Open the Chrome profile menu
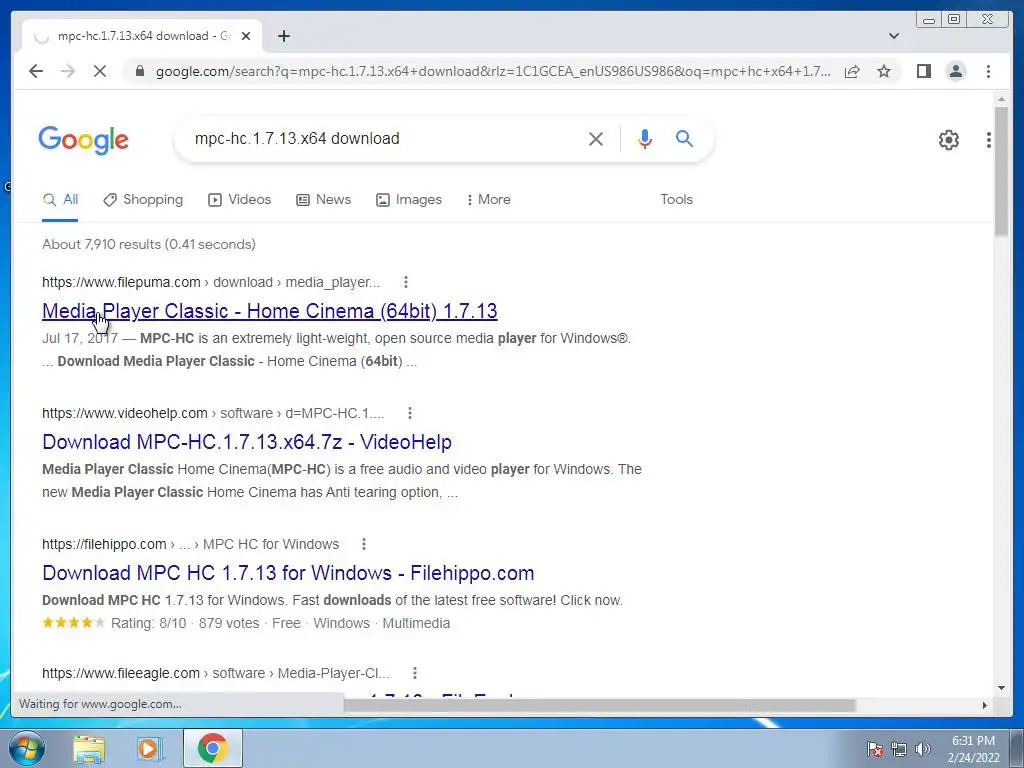The image size is (1024, 768). pyautogui.click(x=955, y=71)
